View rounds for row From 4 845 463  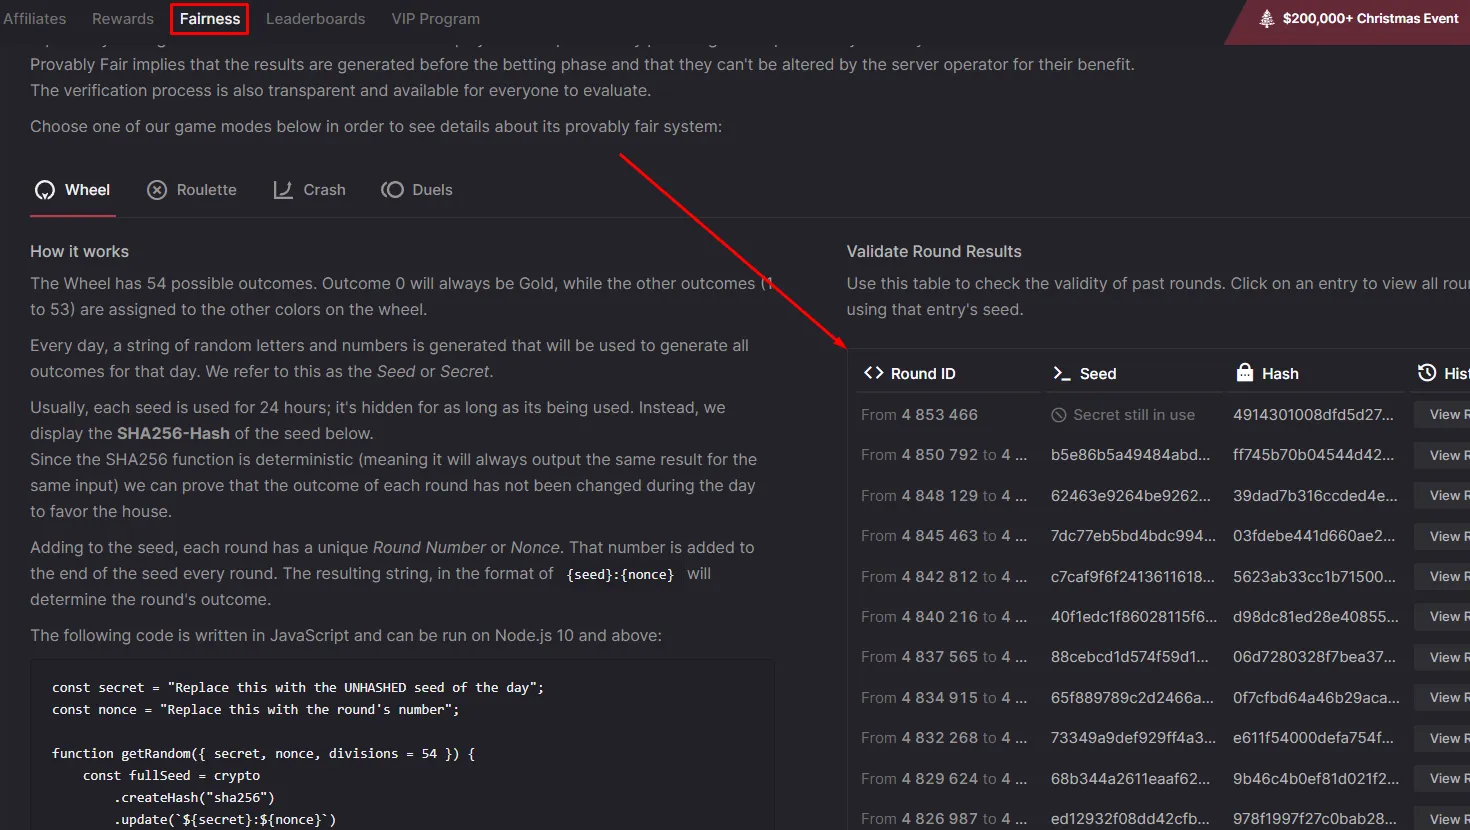point(1442,536)
